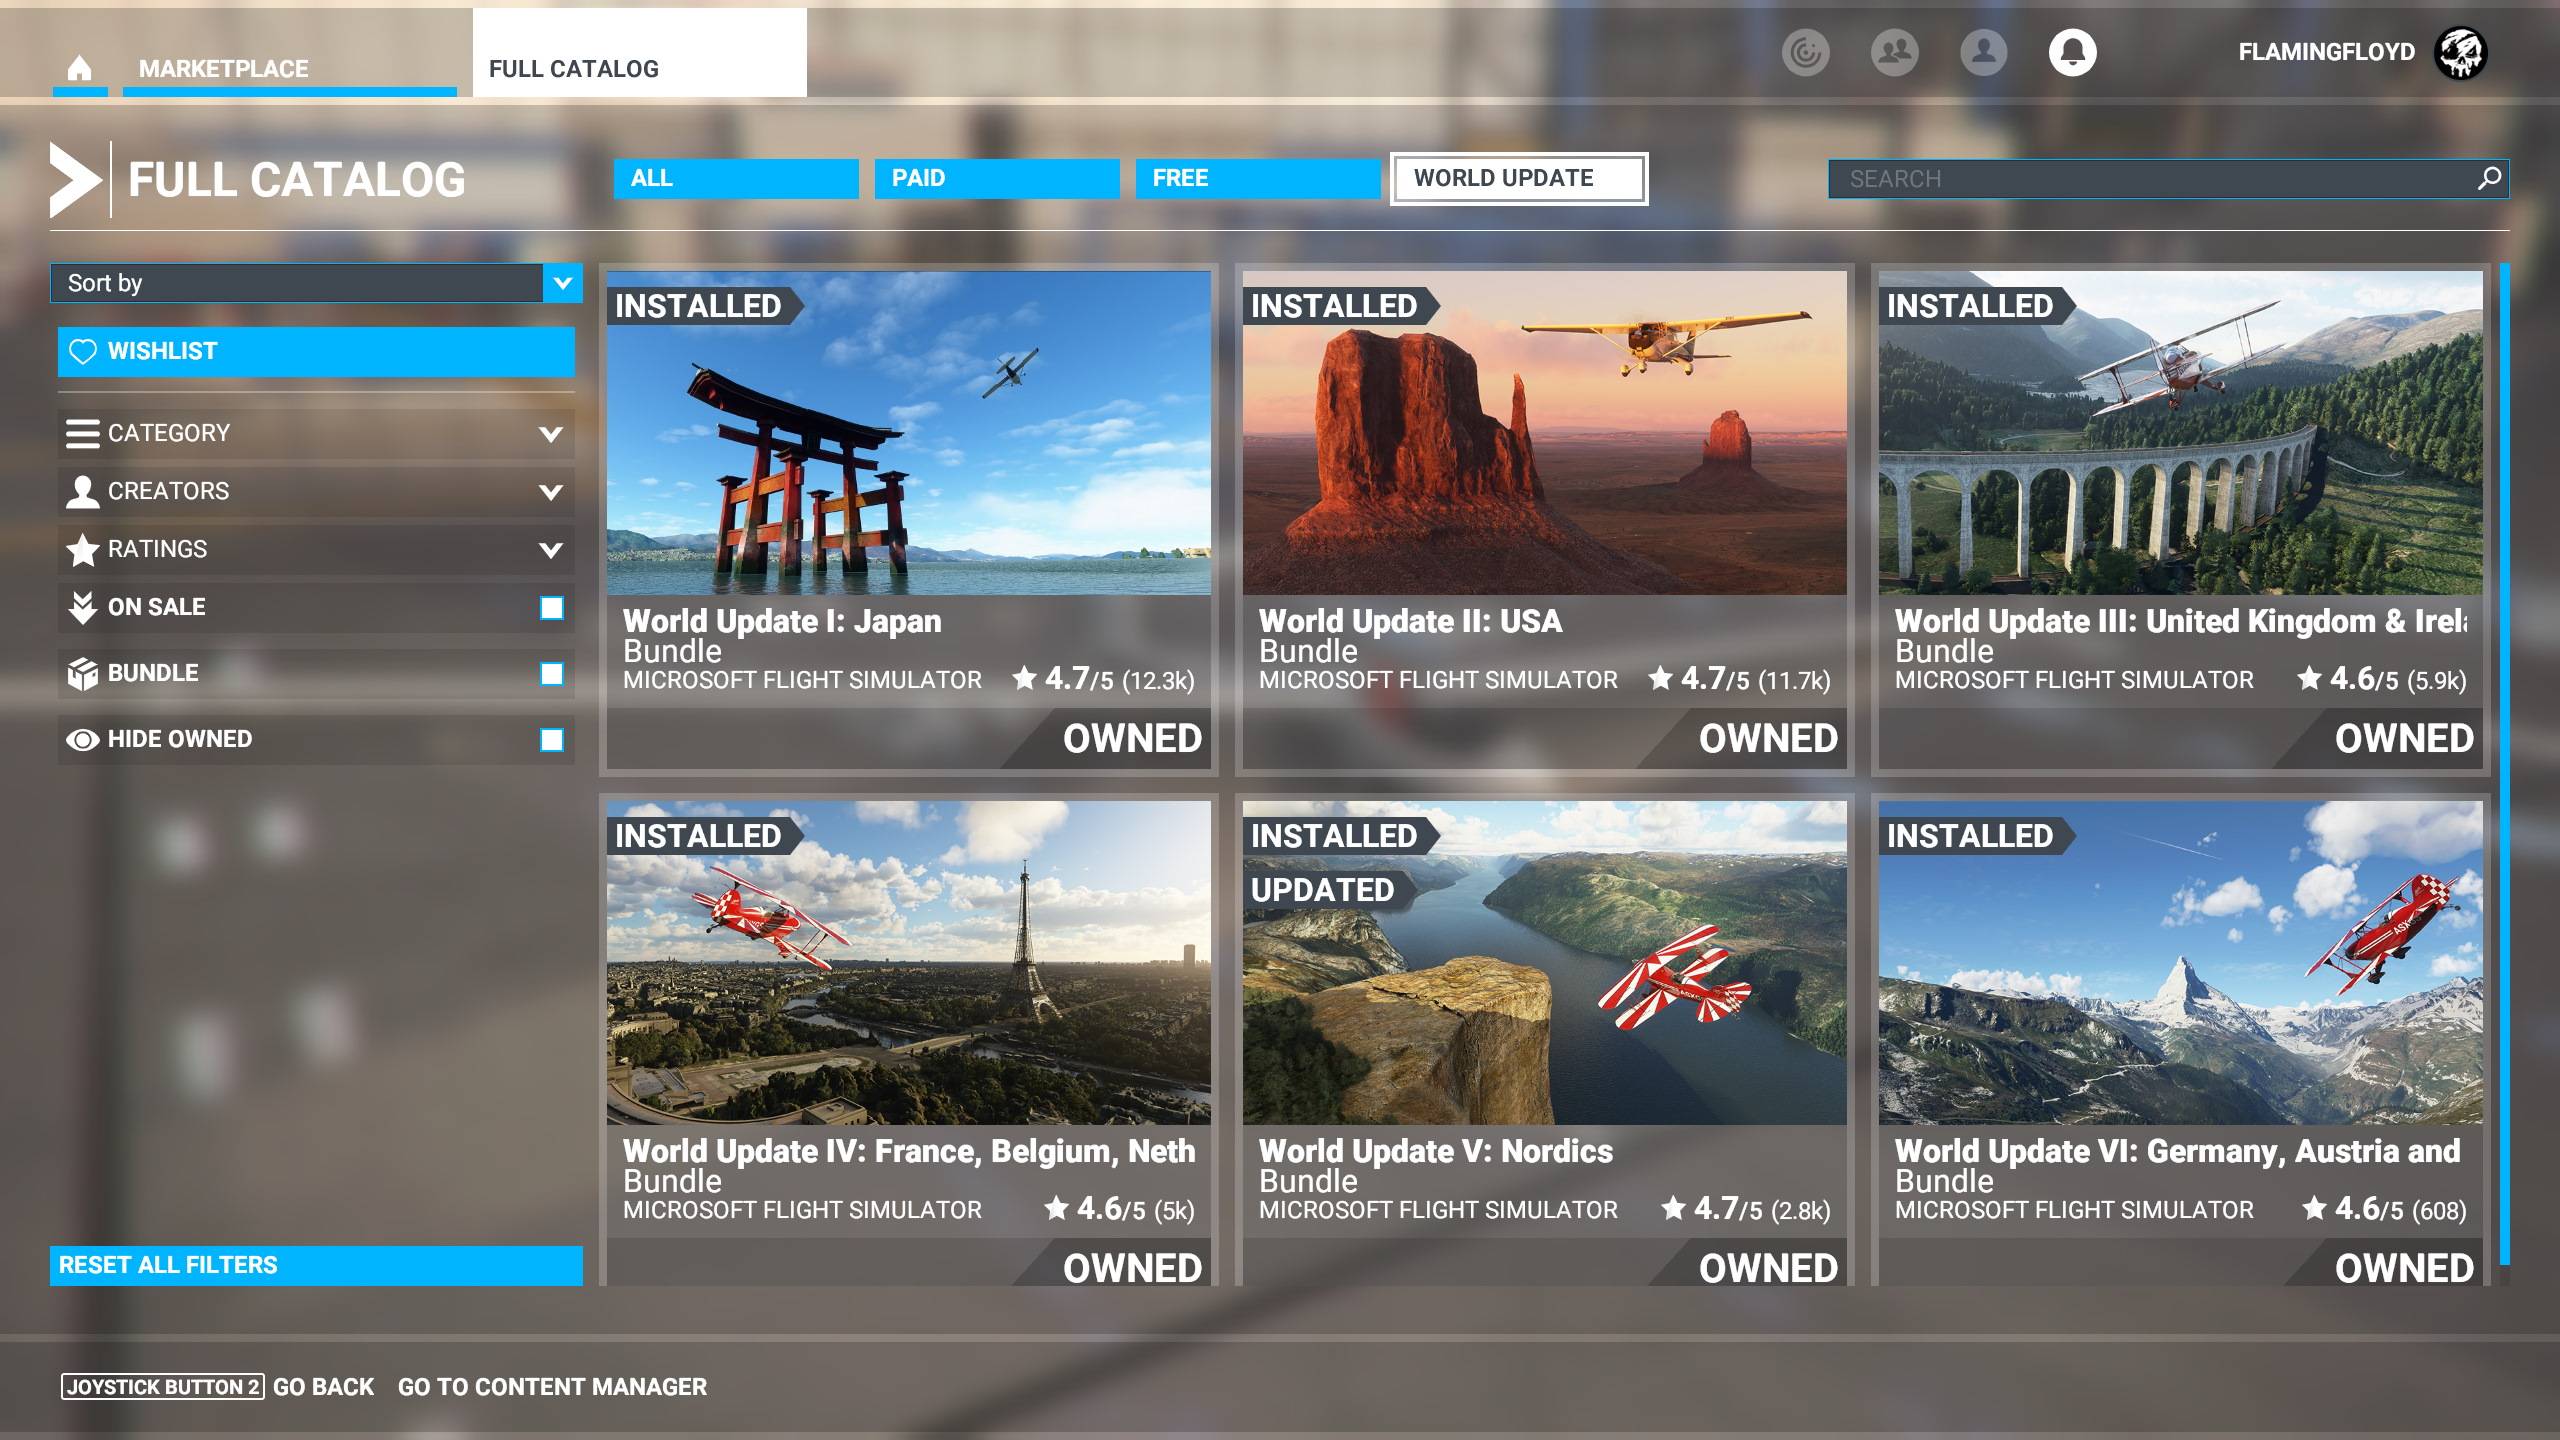Viewport: 2560px width, 1440px height.
Task: Toggle the Bundle filter checkbox
Action: click(551, 673)
